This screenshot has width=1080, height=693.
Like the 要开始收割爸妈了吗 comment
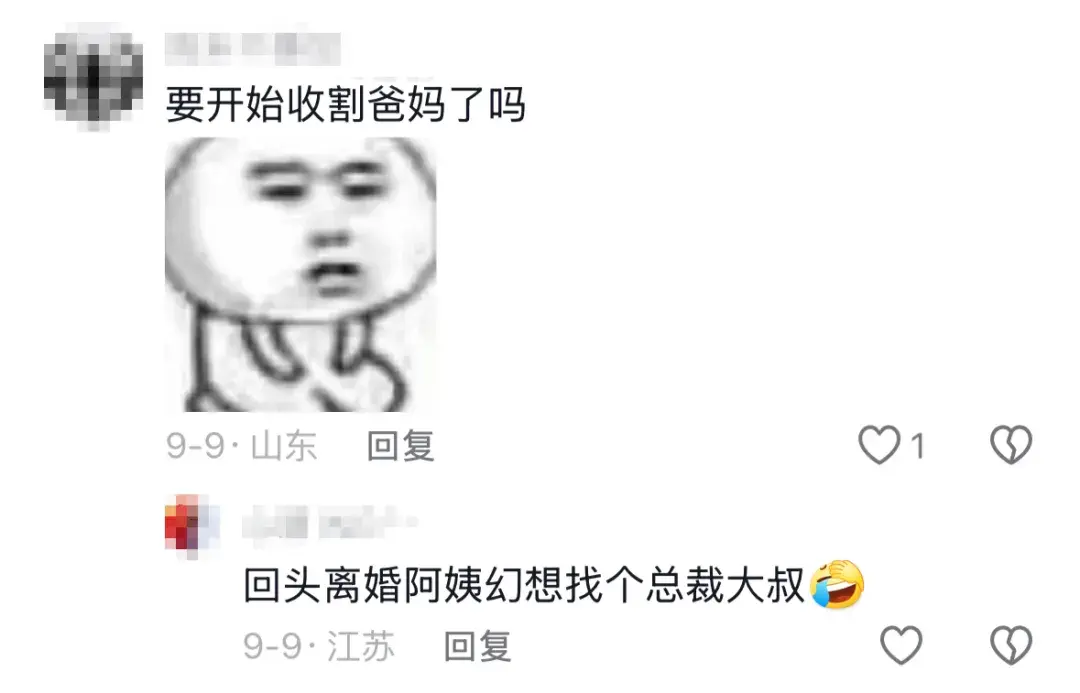880,444
